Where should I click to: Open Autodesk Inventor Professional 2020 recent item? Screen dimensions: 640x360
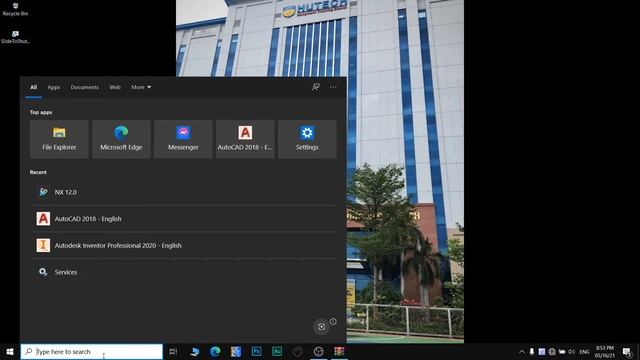point(183,245)
